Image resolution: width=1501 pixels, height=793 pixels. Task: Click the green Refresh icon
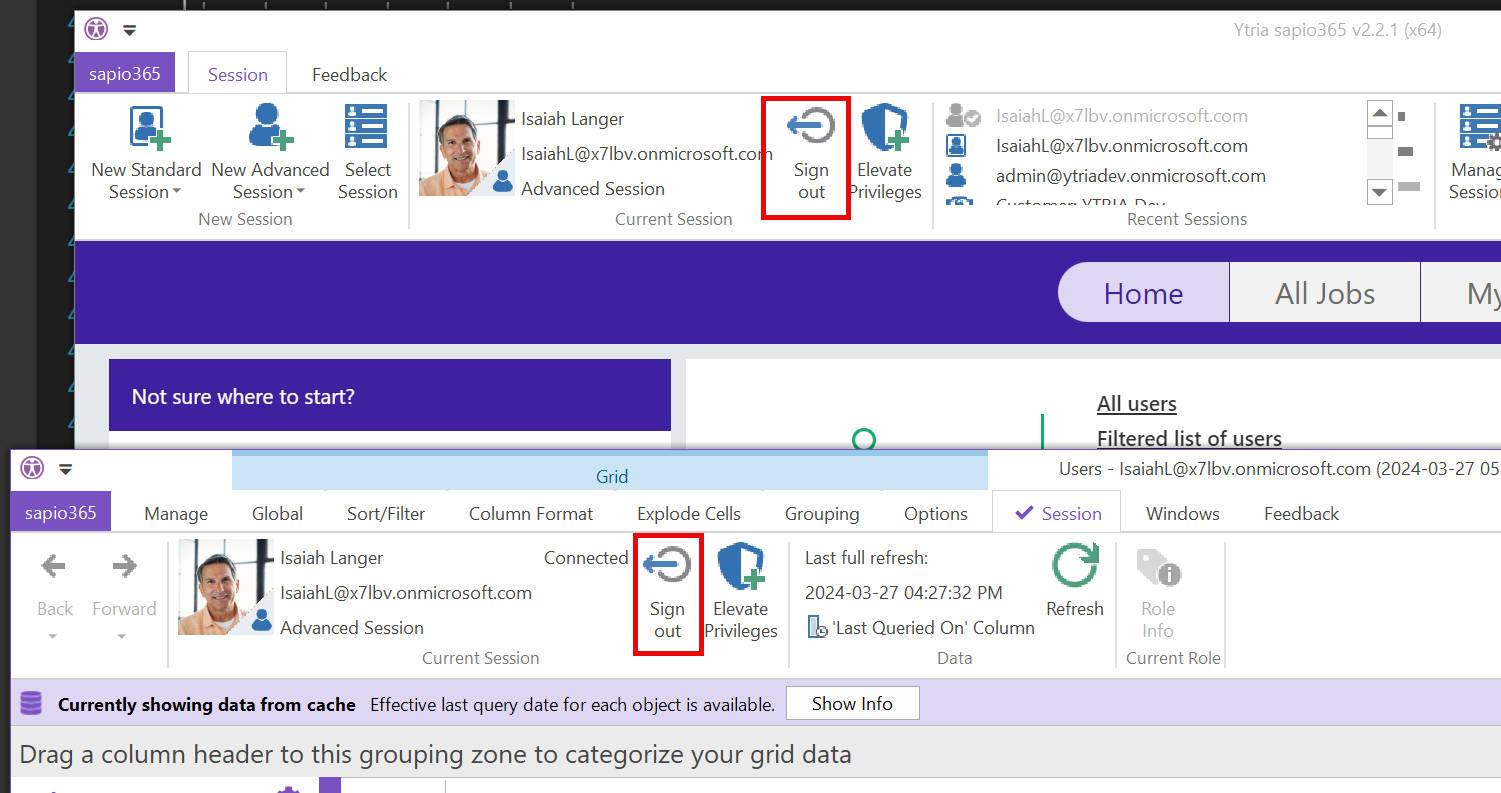1074,567
